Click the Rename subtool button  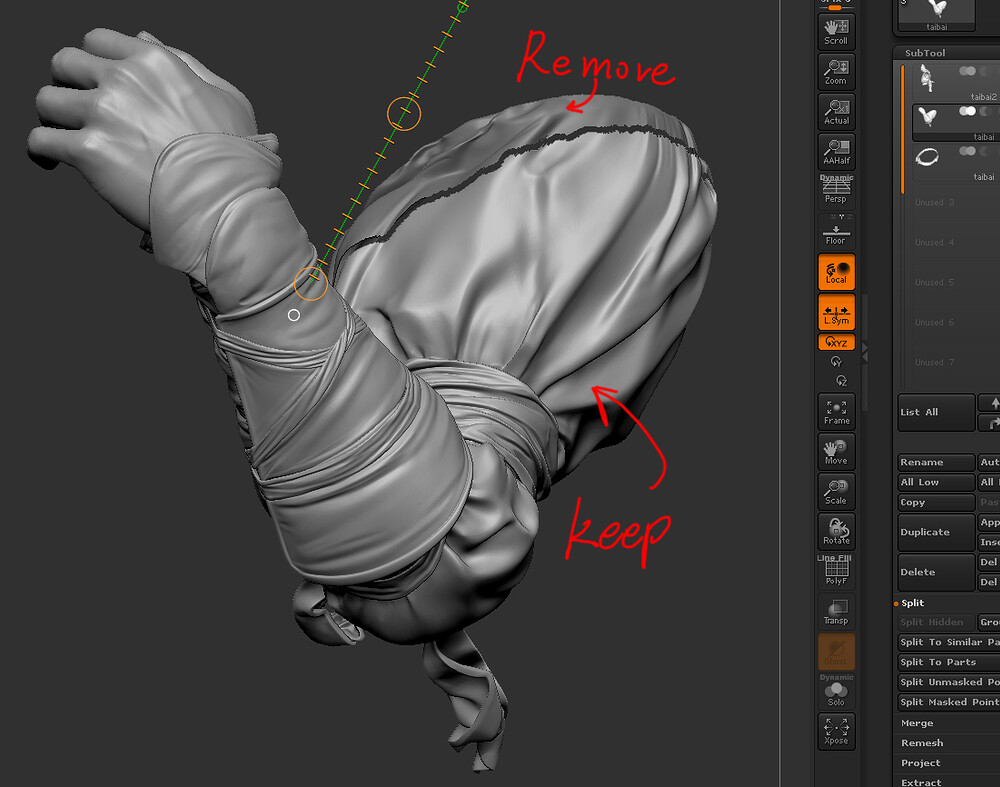[x=936, y=462]
